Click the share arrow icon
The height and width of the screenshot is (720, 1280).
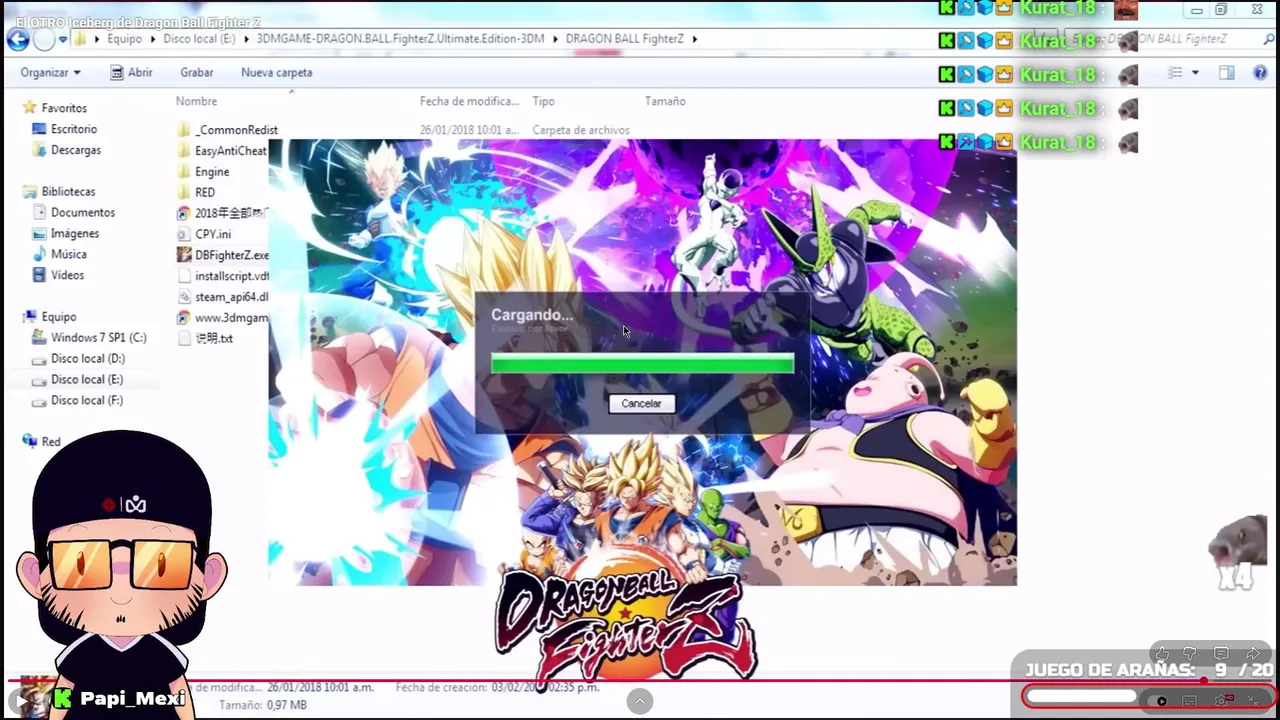point(1252,654)
